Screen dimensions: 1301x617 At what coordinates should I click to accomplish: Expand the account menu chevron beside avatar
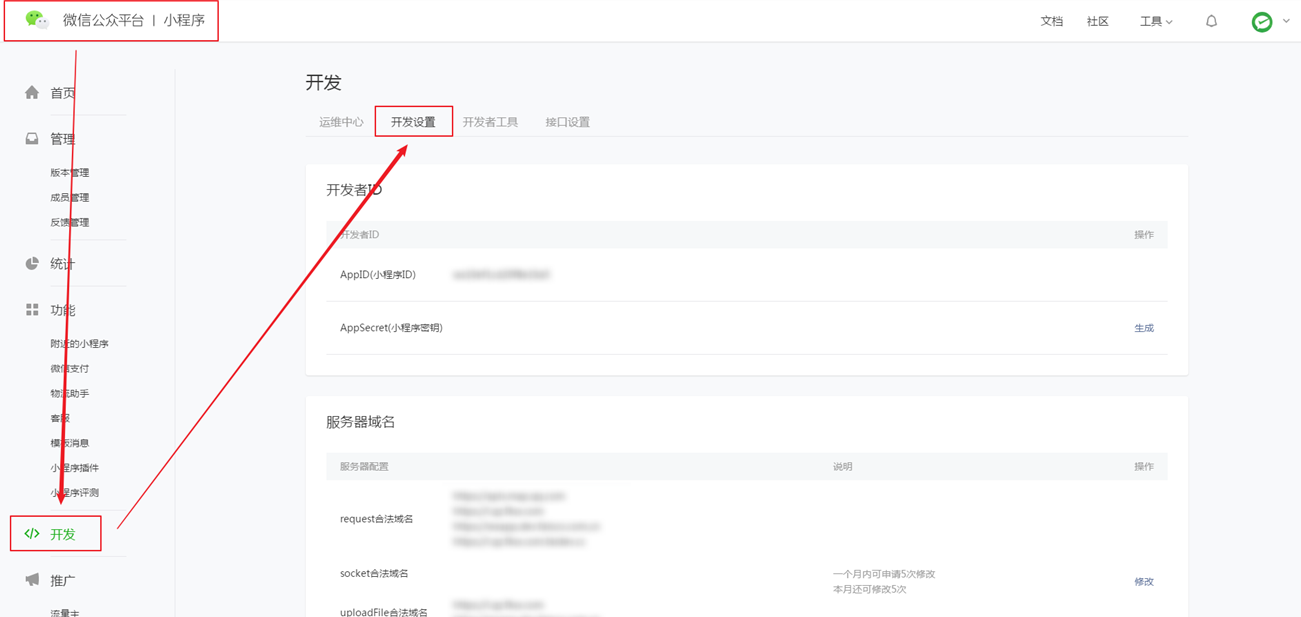(1286, 21)
